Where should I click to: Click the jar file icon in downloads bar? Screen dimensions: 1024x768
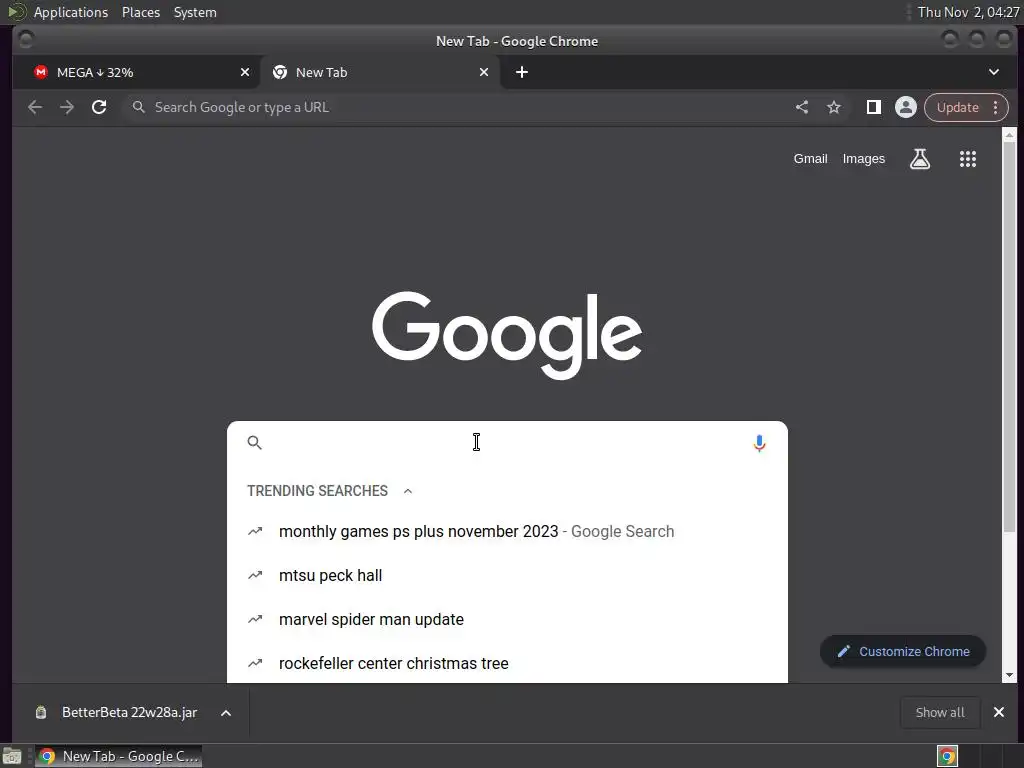[40, 712]
